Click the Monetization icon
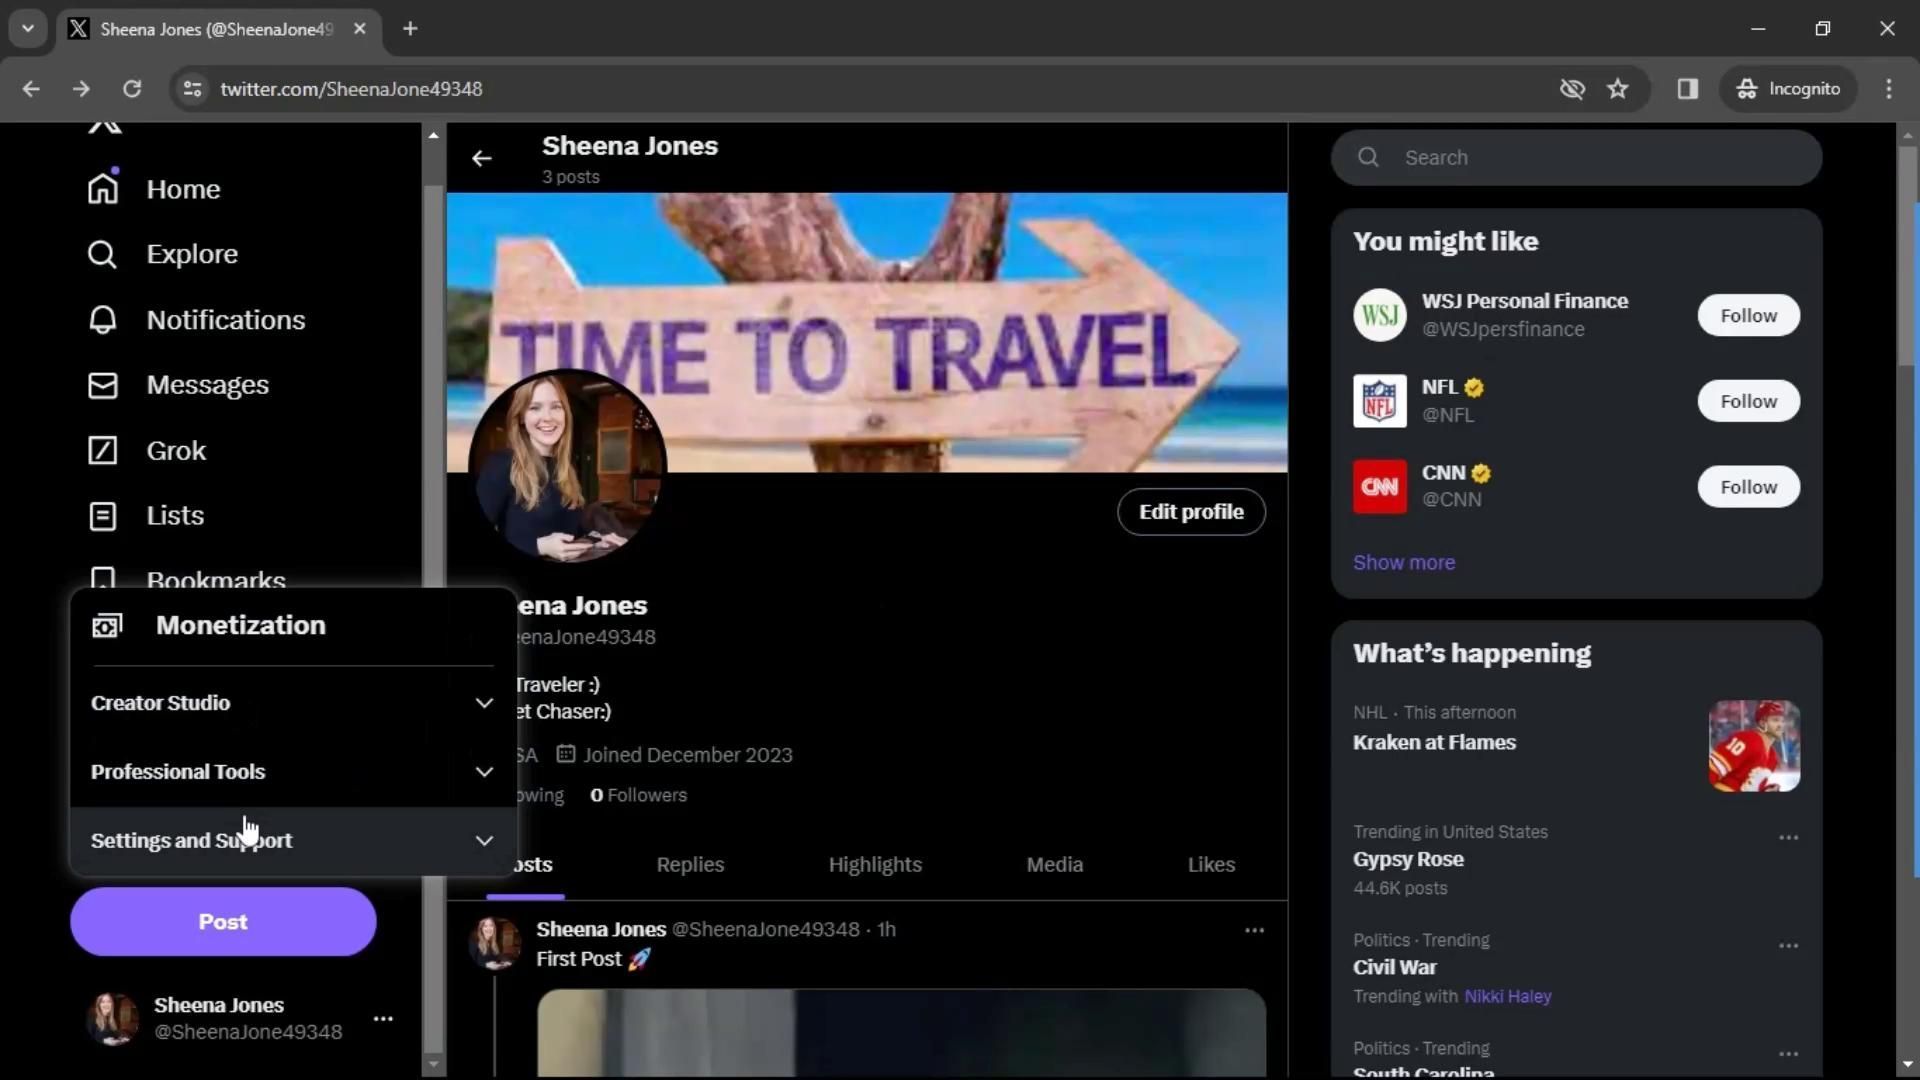The height and width of the screenshot is (1080, 1920). coord(107,626)
